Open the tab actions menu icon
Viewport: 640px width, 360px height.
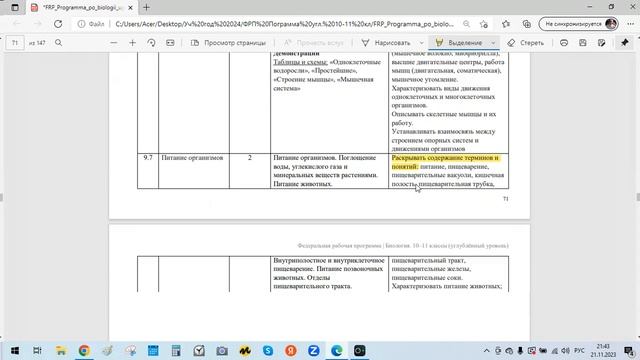[15, 7]
